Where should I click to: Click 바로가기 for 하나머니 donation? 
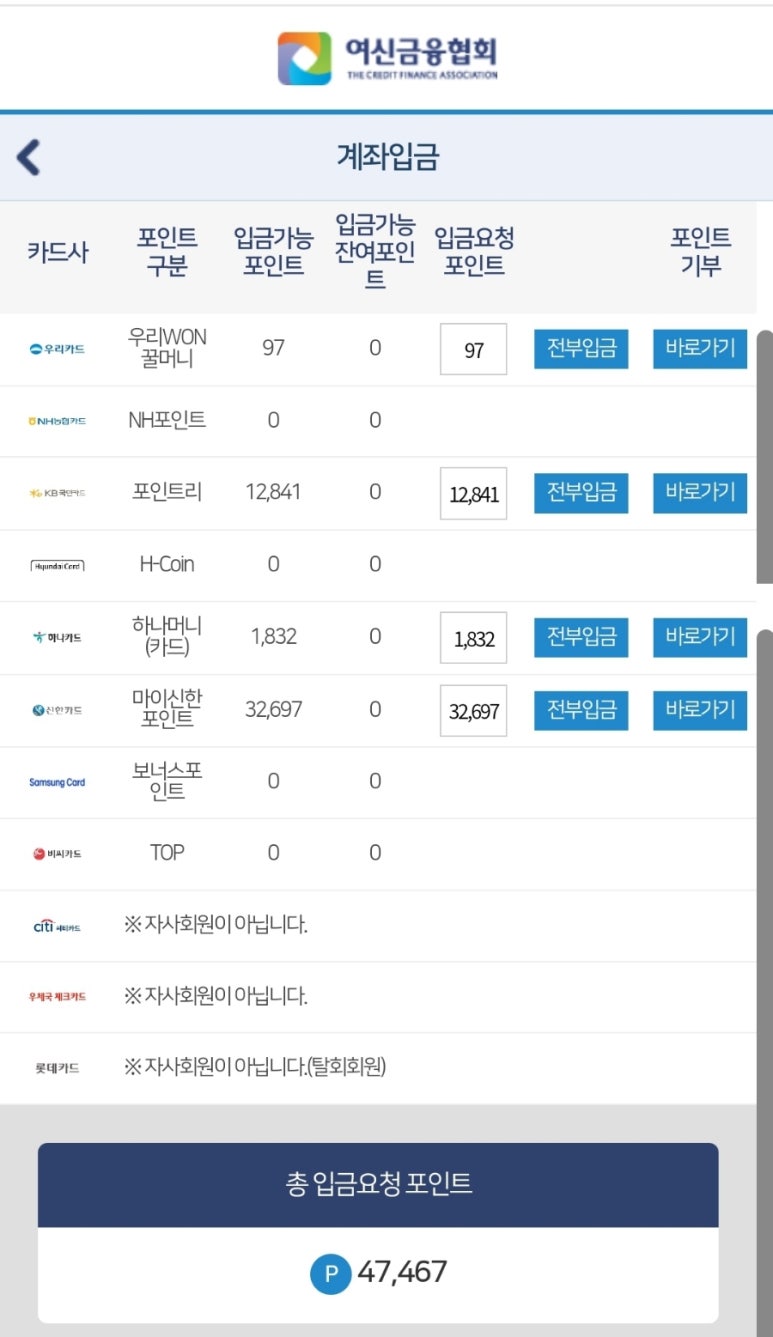[x=700, y=637]
